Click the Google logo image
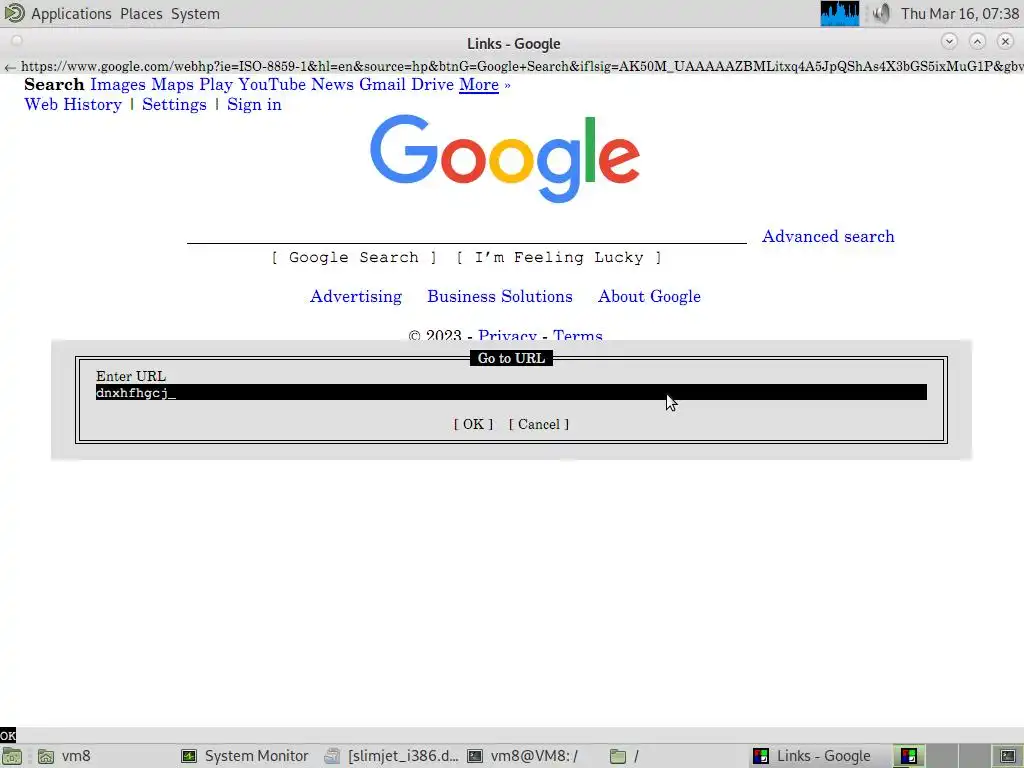Screen dimensions: 1024x768 (x=505, y=159)
